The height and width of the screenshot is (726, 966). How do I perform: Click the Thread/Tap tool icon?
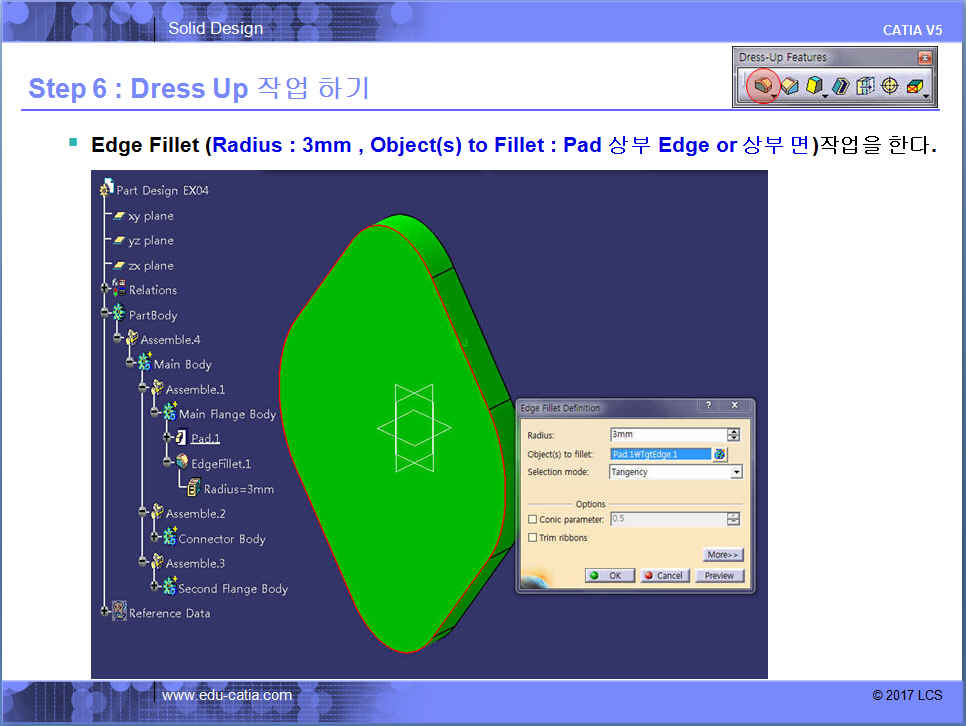[x=889, y=87]
